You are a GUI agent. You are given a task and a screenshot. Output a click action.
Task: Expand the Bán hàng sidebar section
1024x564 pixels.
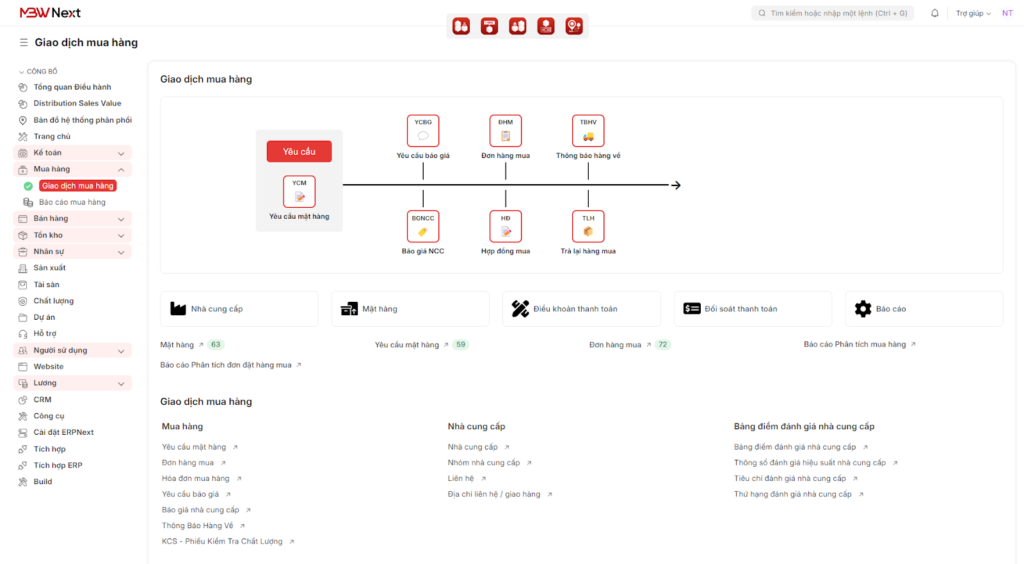[x=121, y=219]
